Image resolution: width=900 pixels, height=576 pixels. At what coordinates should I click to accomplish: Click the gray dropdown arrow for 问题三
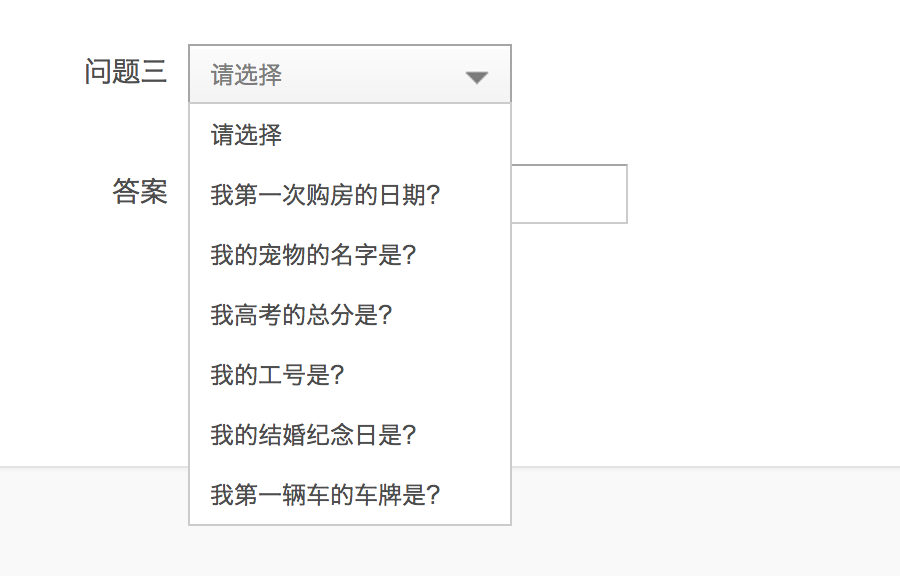[x=477, y=76]
